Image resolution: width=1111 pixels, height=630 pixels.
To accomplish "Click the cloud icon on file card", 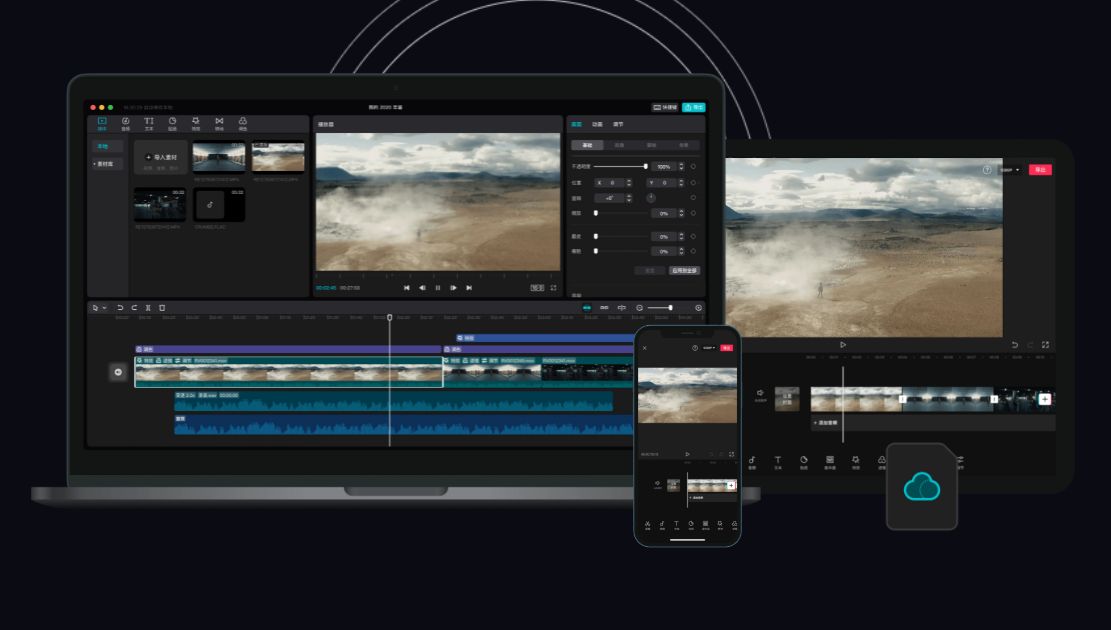I will click(921, 487).
